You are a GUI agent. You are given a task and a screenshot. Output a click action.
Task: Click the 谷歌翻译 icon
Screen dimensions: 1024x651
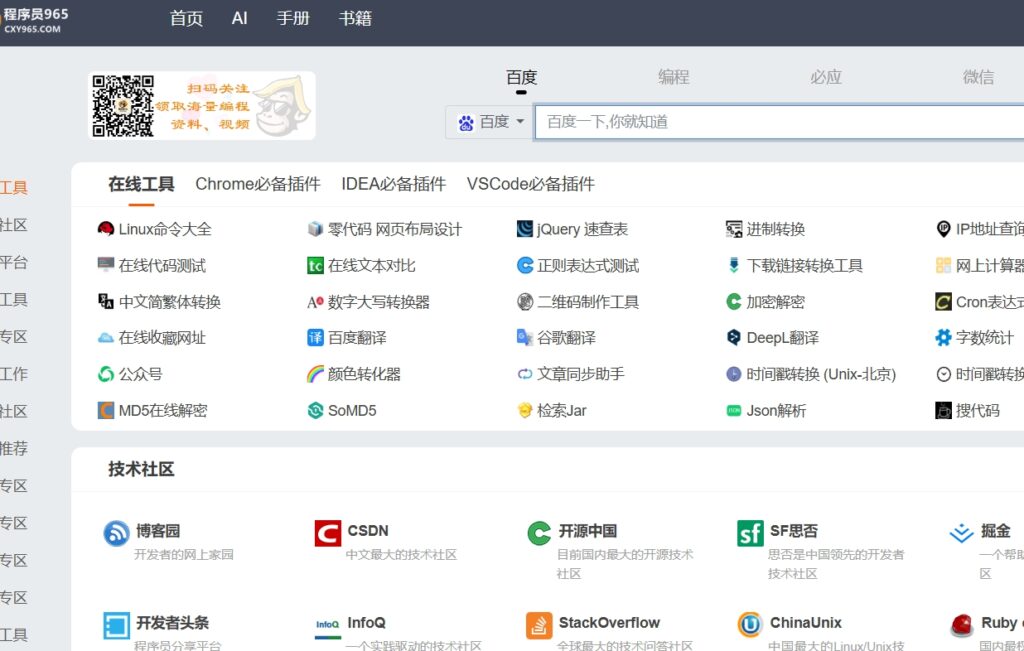tap(525, 338)
